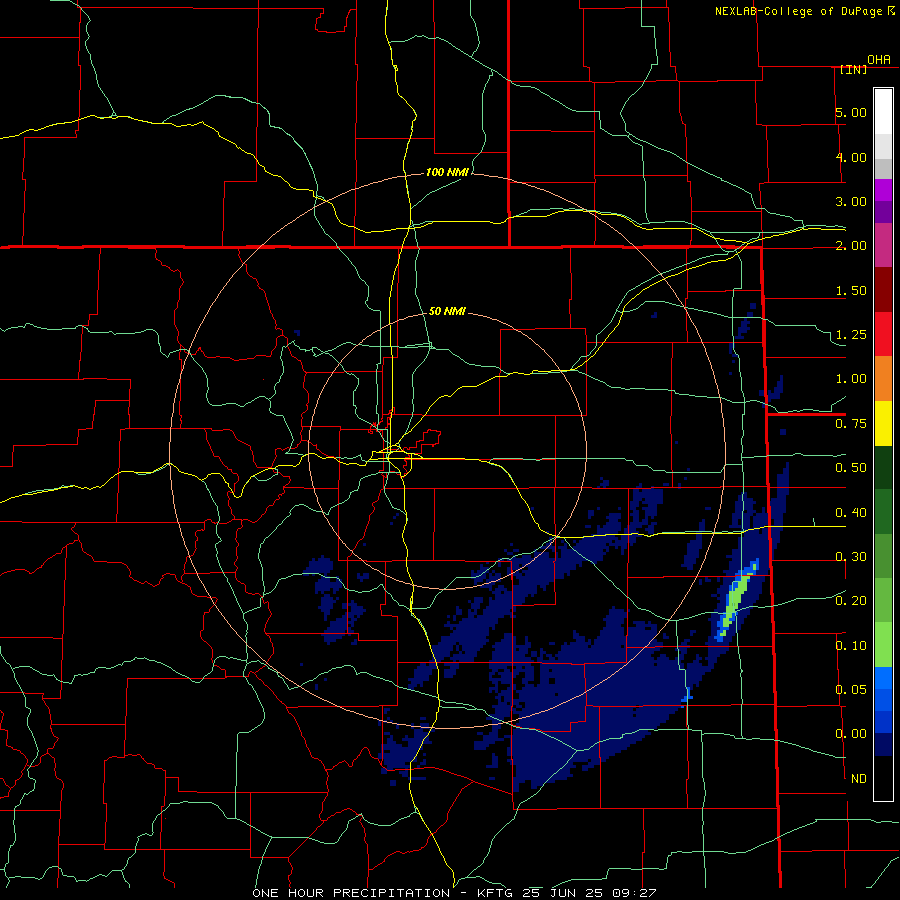Click the 4.00 legend value

point(851,157)
